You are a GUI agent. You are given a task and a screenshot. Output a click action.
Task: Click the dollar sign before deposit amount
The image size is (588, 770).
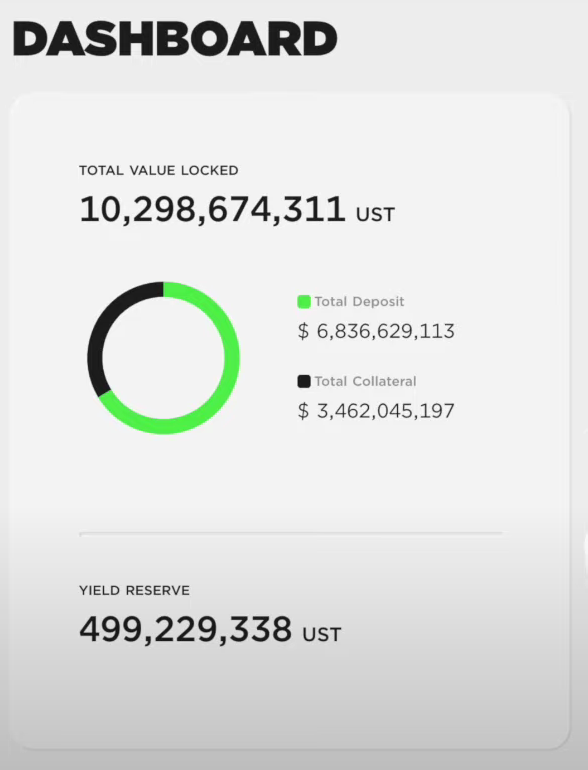[303, 331]
